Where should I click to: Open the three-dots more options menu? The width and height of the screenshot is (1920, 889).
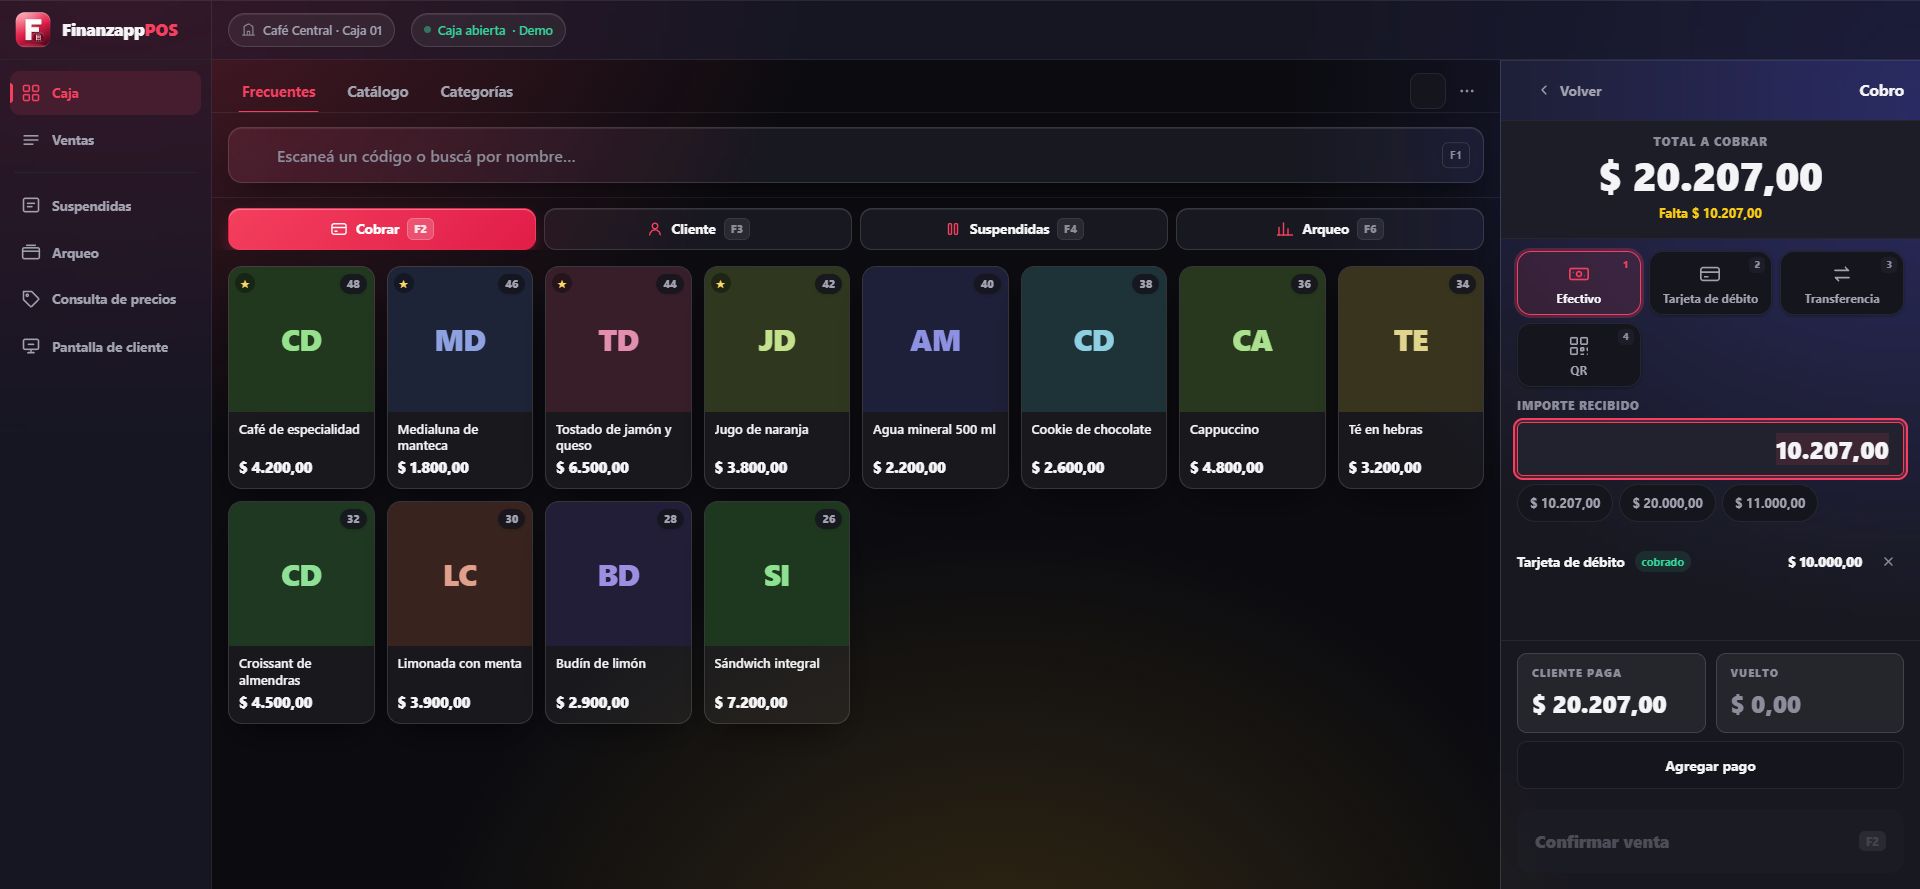(x=1467, y=91)
